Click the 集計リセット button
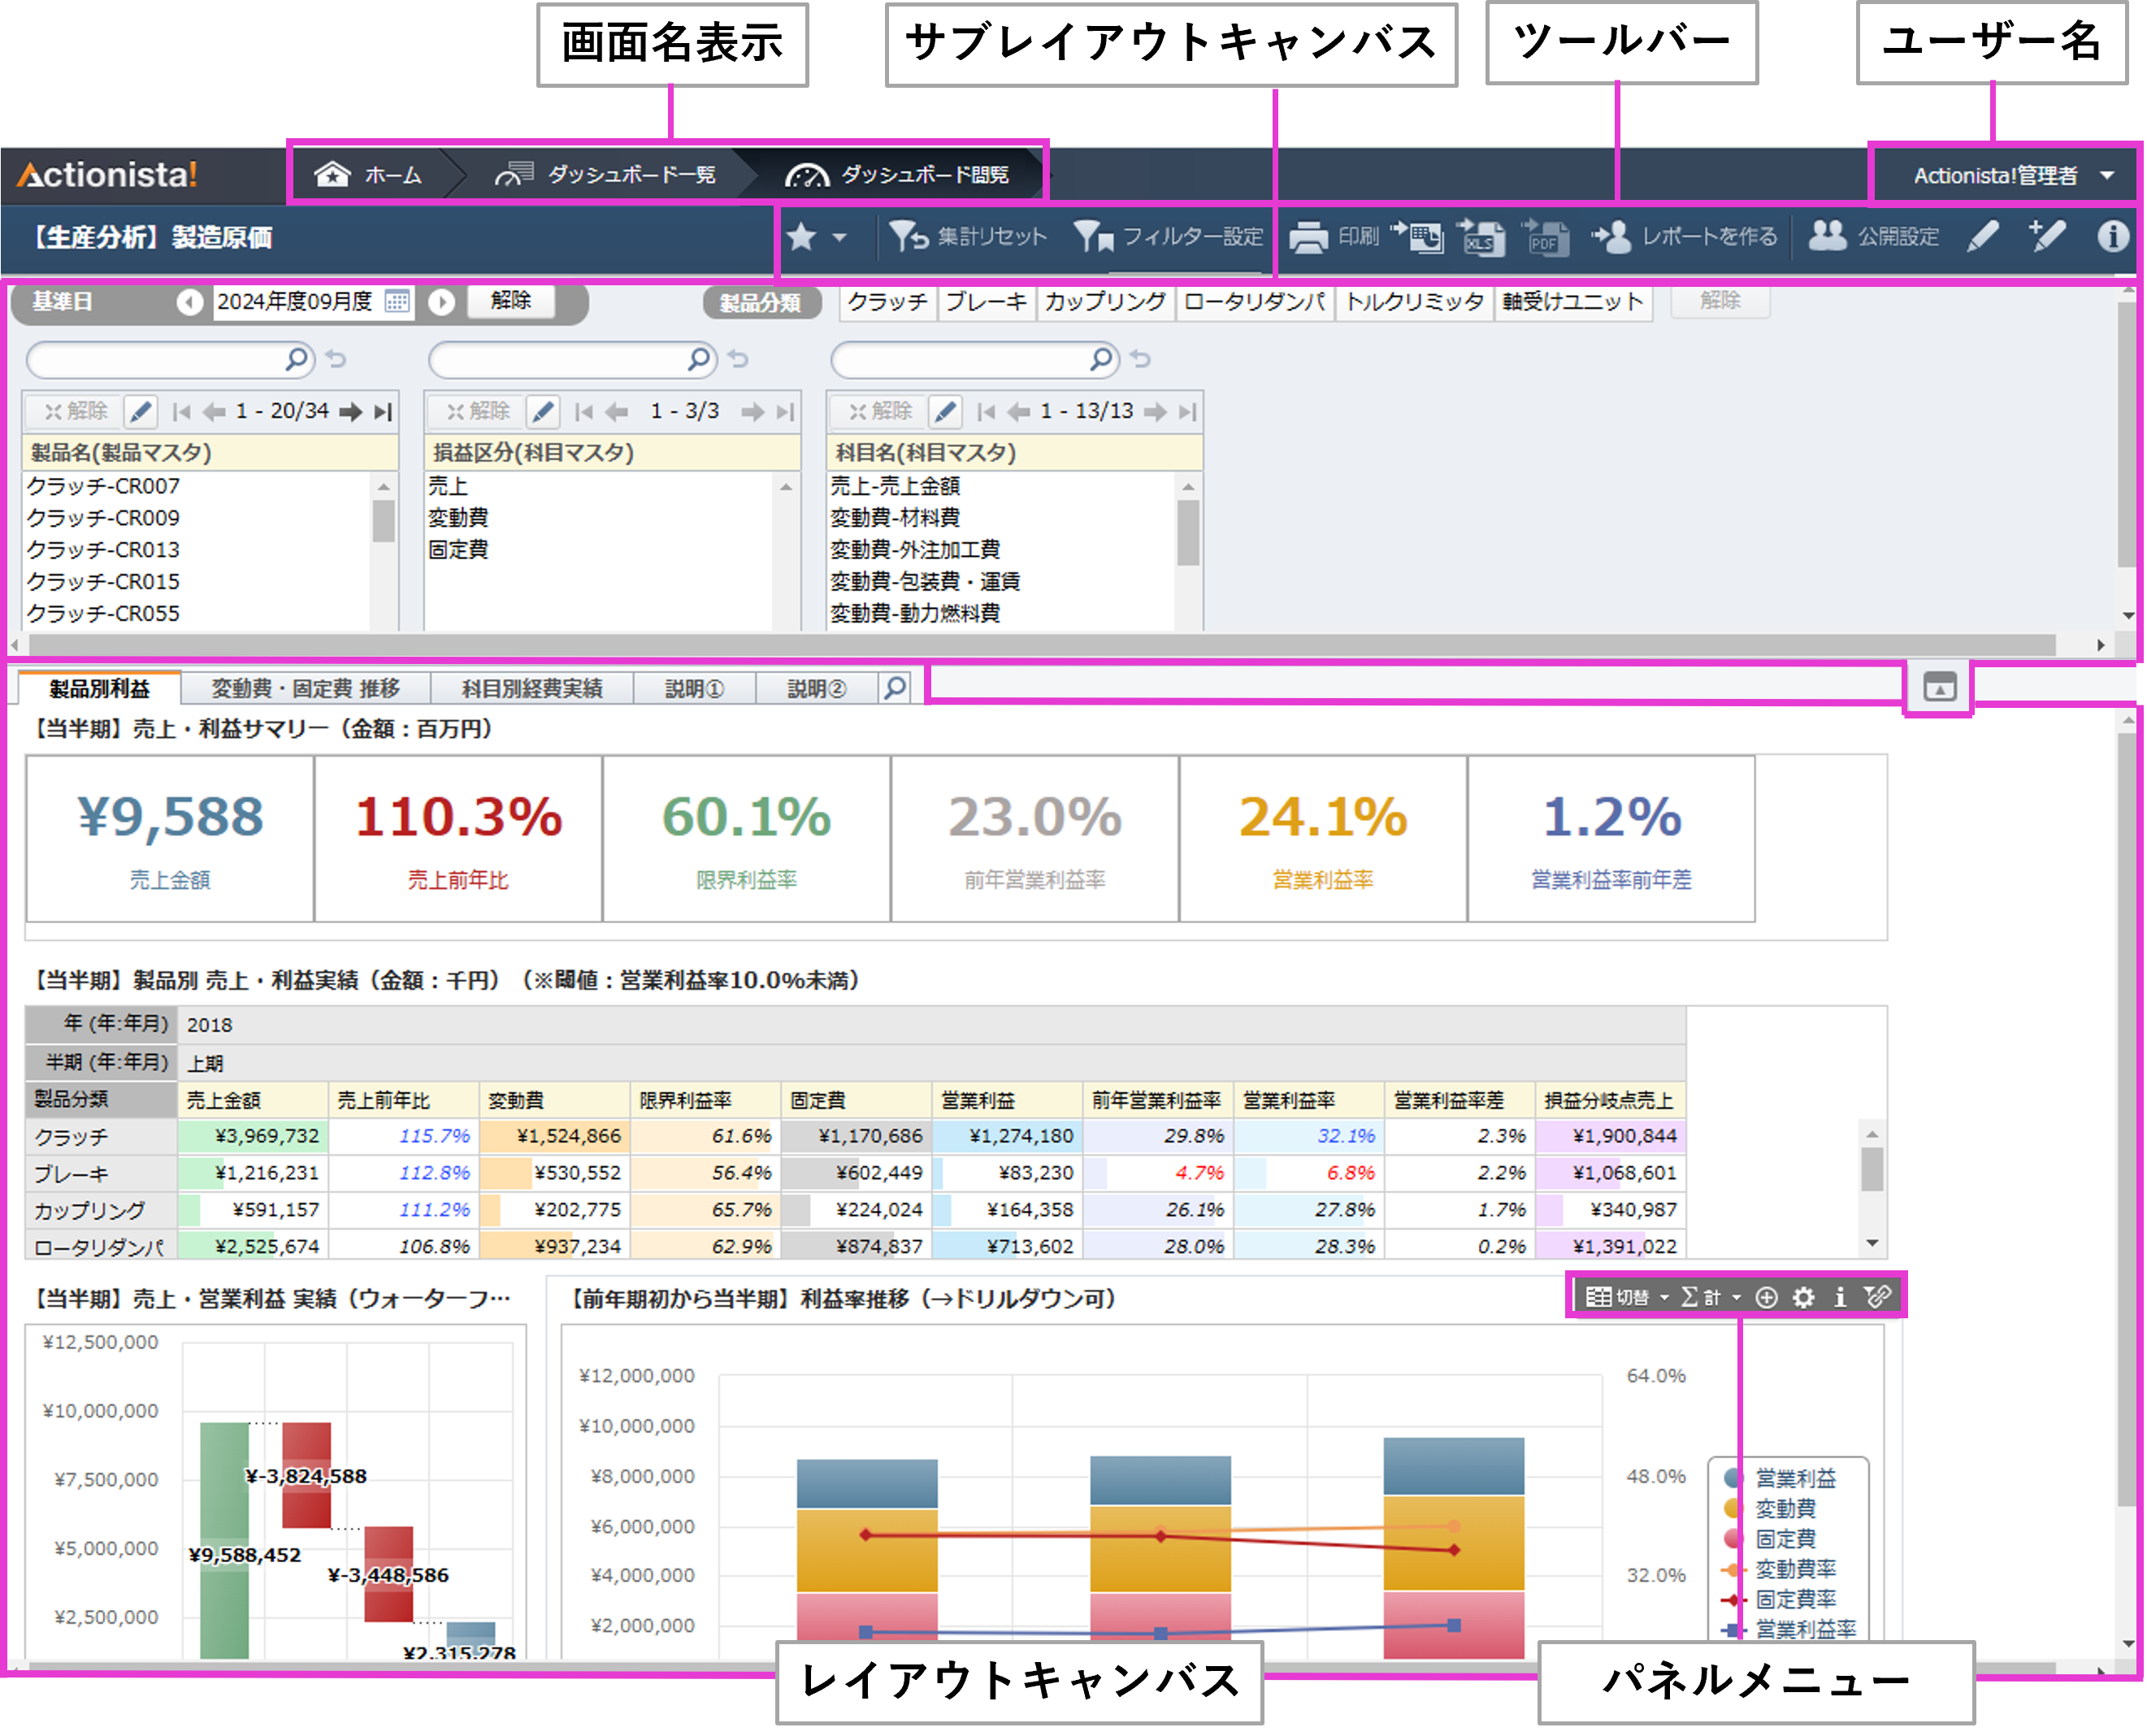The width and height of the screenshot is (2147, 1736). point(968,237)
